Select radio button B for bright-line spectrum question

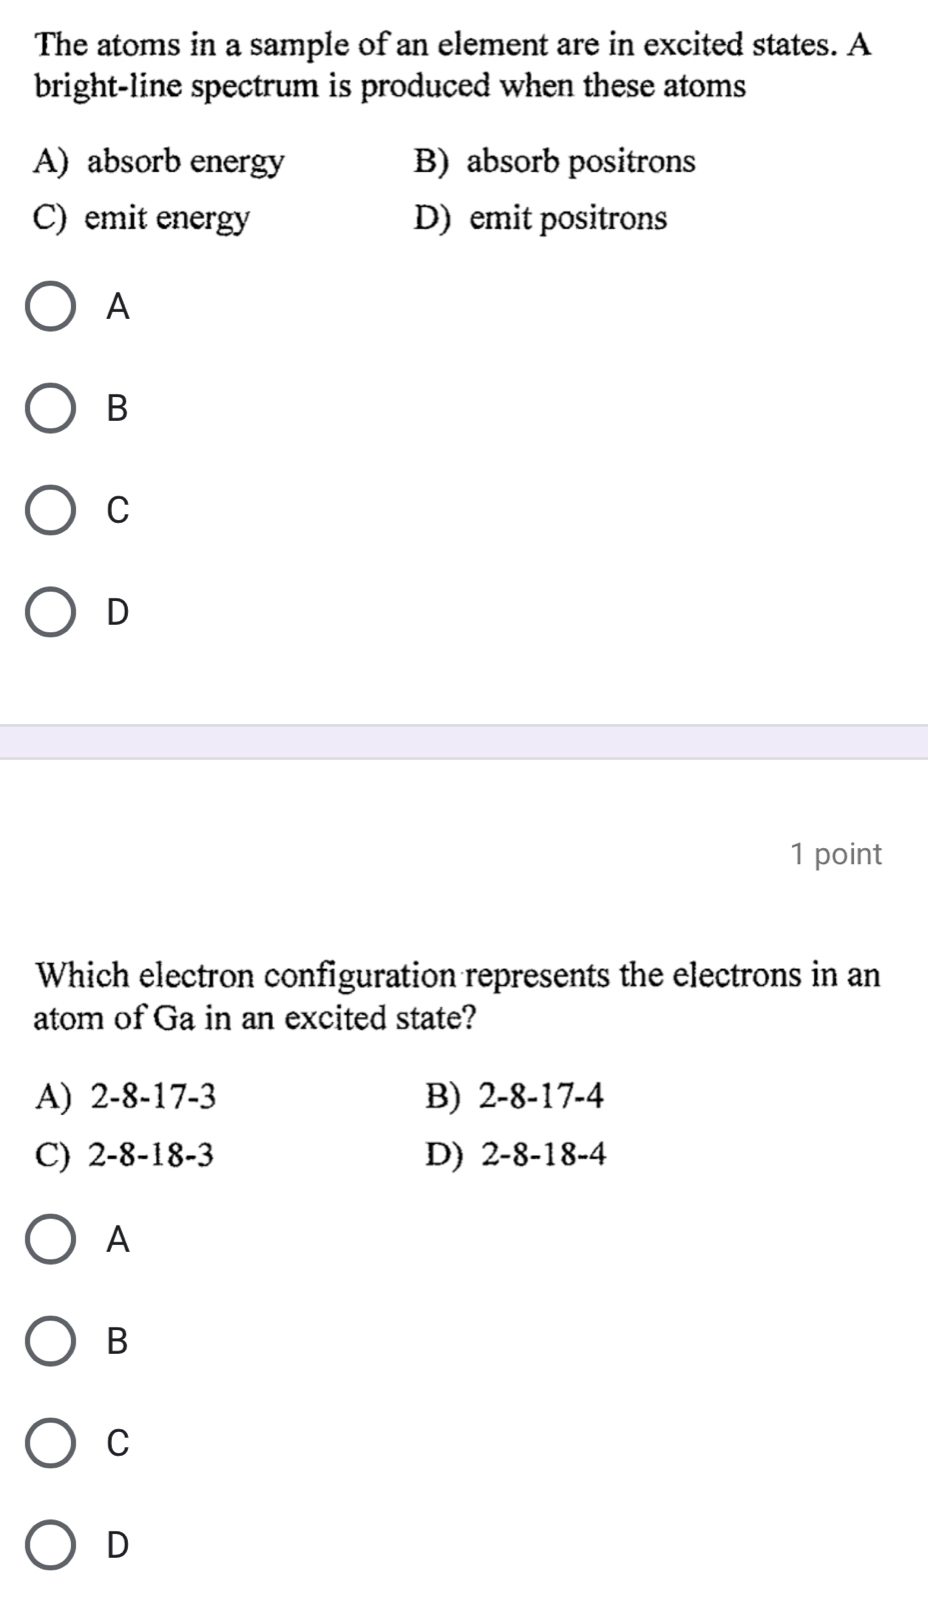pos(50,408)
